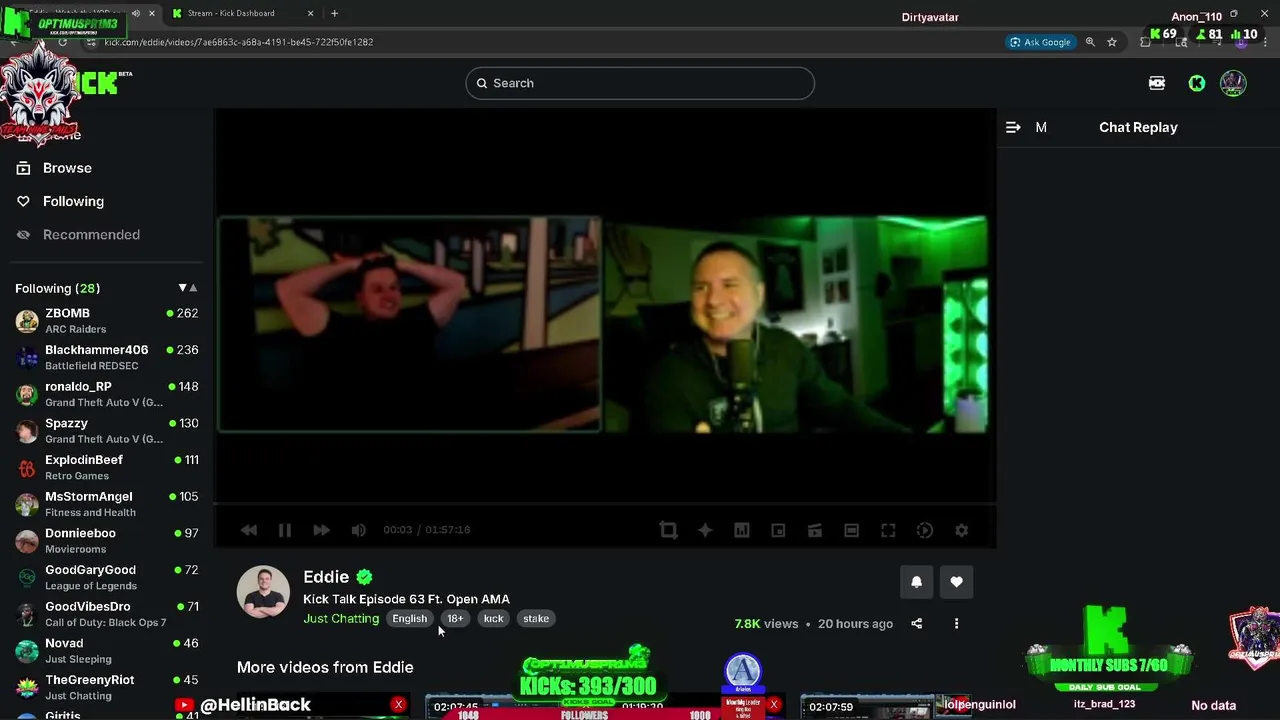Click the Ask Google button in the address bar

click(1040, 42)
